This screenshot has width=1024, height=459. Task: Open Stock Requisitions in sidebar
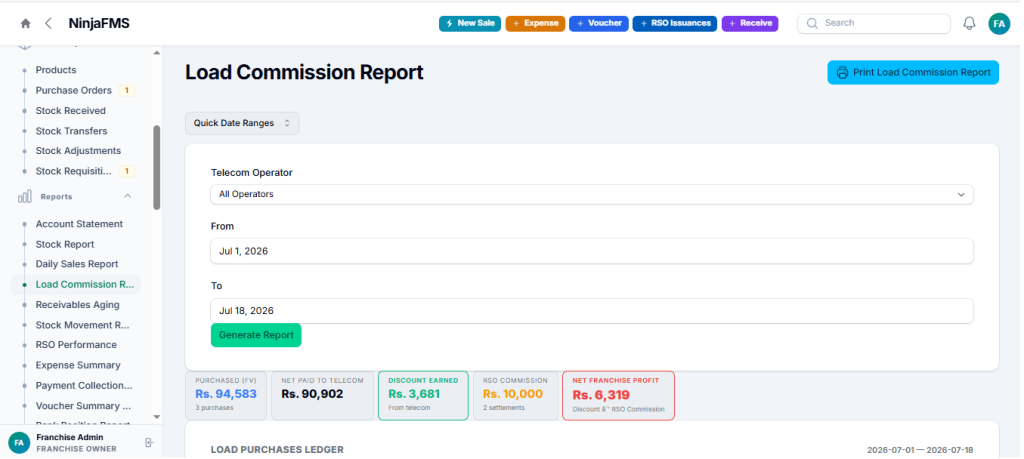74,171
